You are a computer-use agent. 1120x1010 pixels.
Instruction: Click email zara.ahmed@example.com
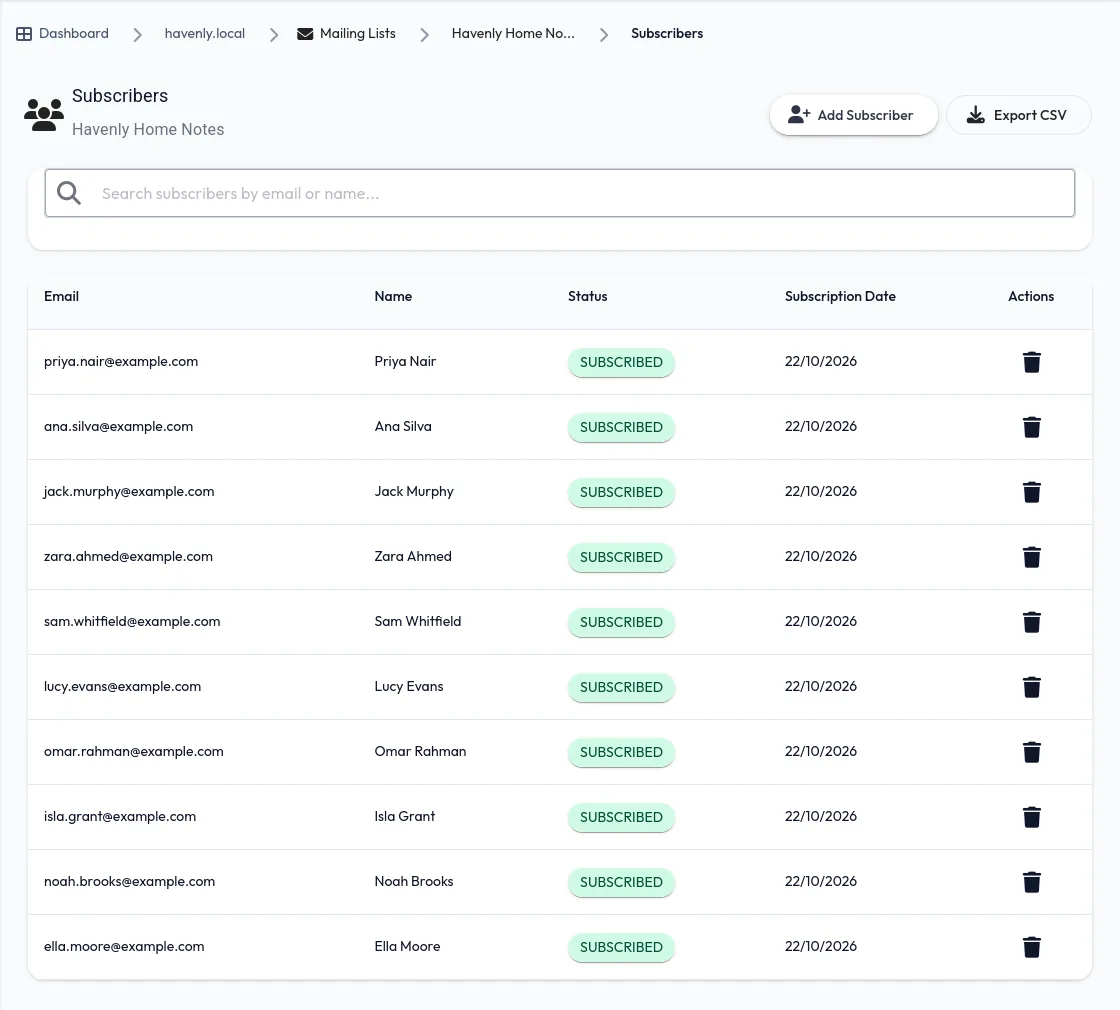129,556
